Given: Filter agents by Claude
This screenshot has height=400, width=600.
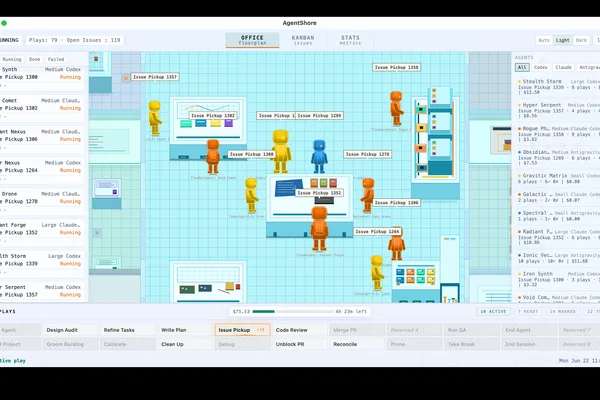Looking at the screenshot, I should [x=563, y=67].
